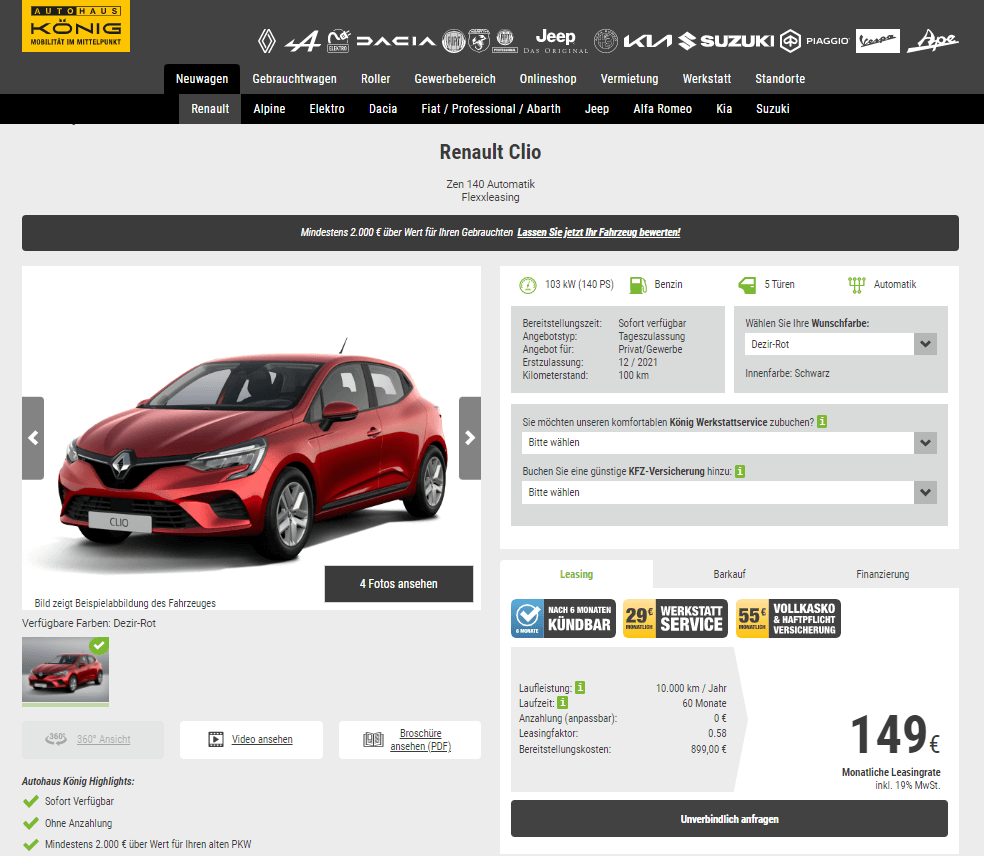Click the '60 Monate' Laufzeit value
Screen dimensions: 984x856
pos(704,704)
